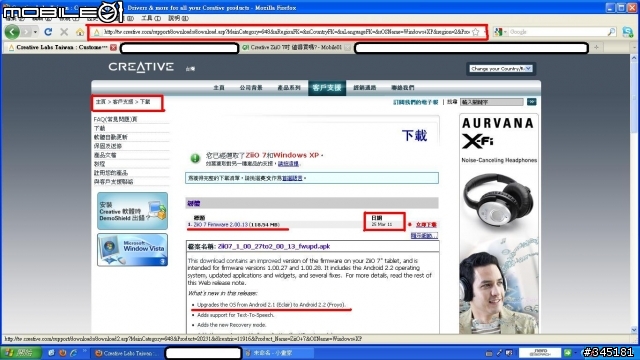This screenshot has width=640, height=360.
Task: Open ZiiO 7 Firmware 2.00.13 link
Action: (221, 225)
